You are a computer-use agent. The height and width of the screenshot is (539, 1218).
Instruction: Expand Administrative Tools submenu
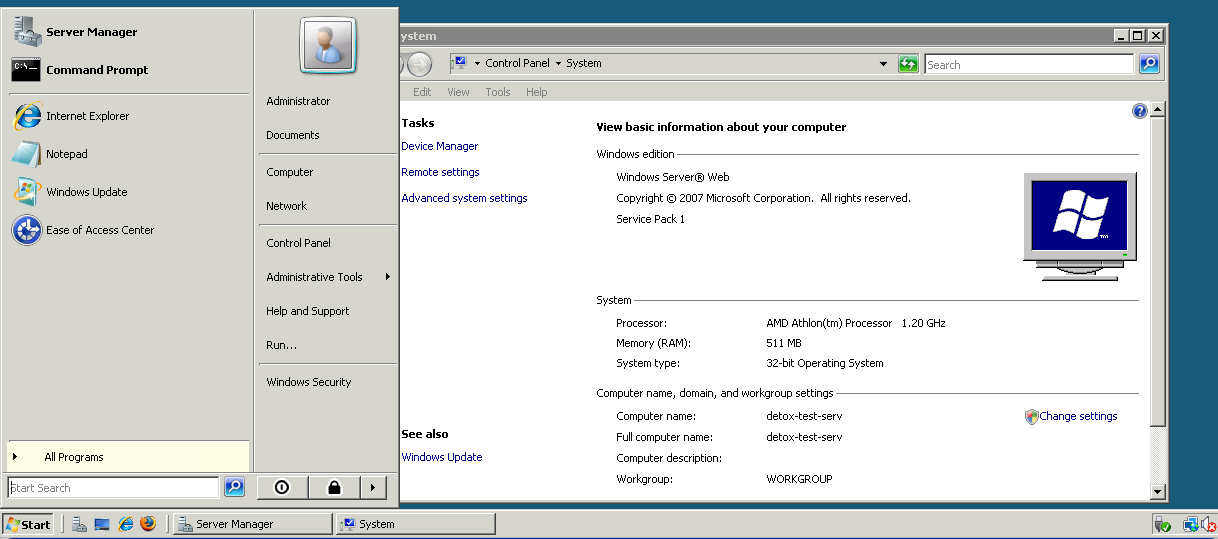click(x=327, y=277)
